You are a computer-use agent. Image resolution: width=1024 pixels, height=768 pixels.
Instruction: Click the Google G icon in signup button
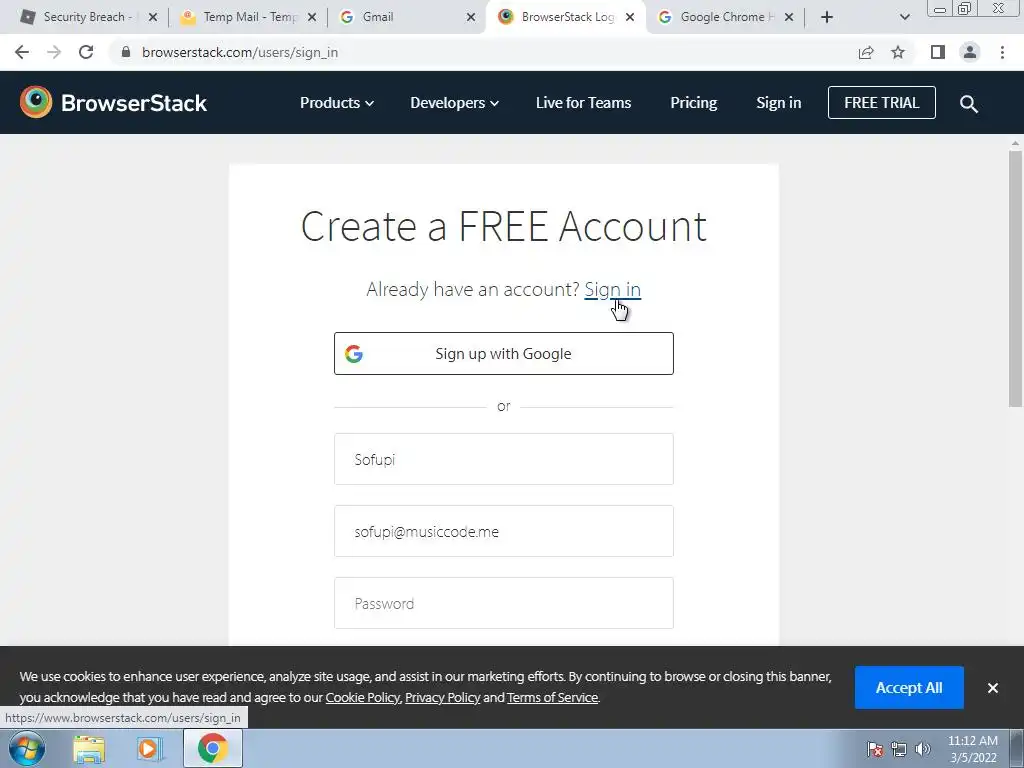point(354,353)
